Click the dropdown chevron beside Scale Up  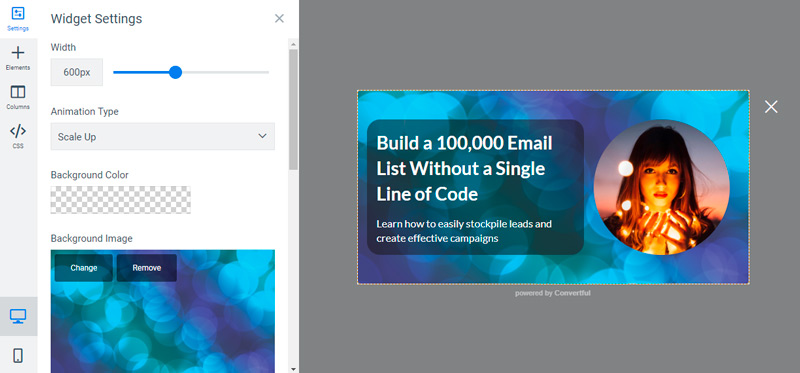point(262,136)
